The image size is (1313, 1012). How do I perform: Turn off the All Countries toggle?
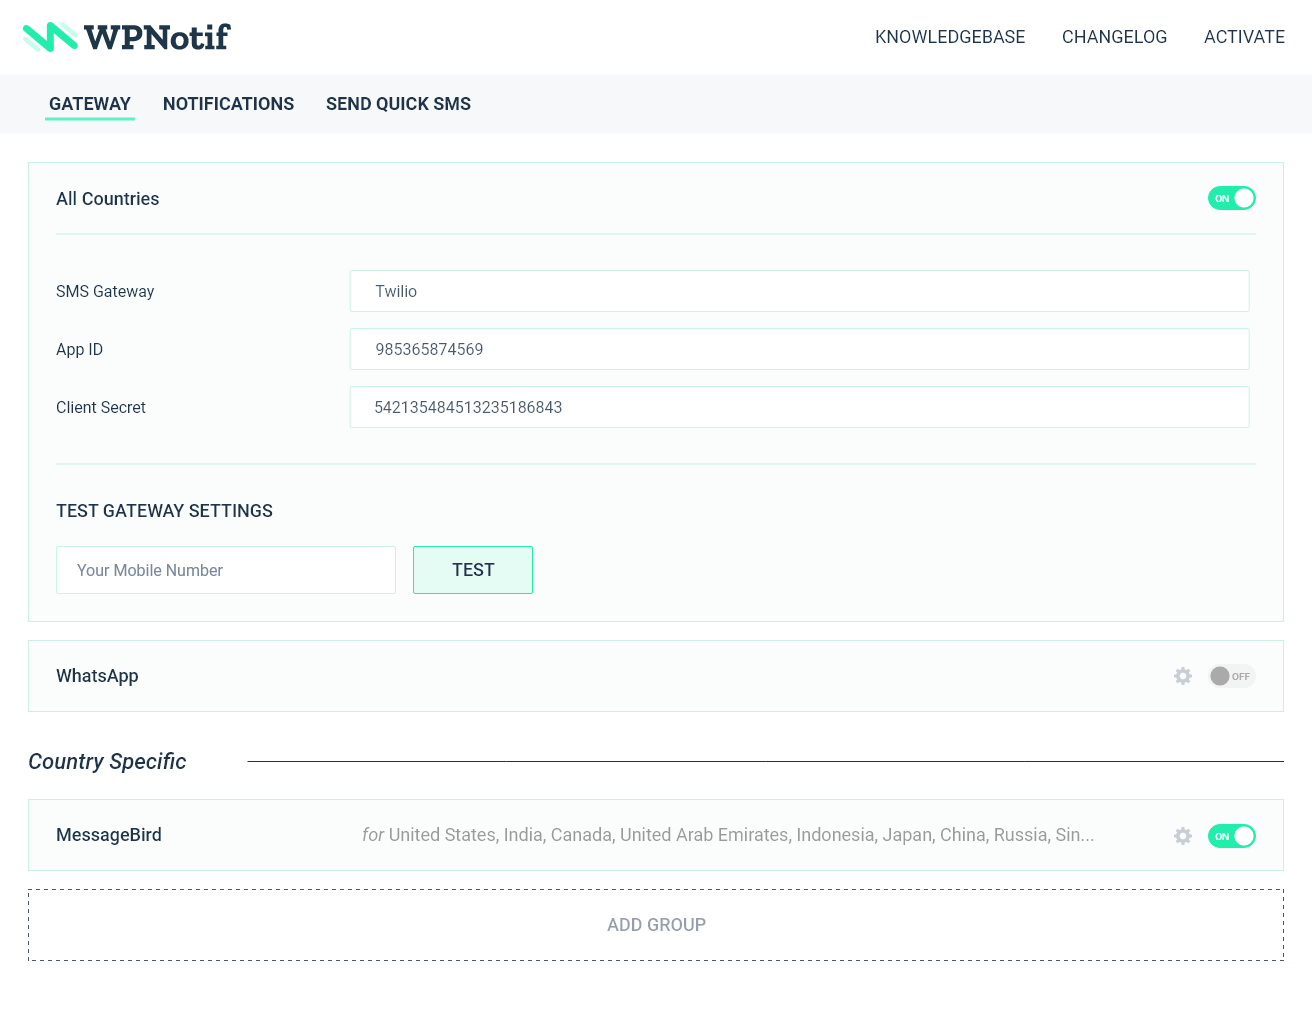[1231, 198]
